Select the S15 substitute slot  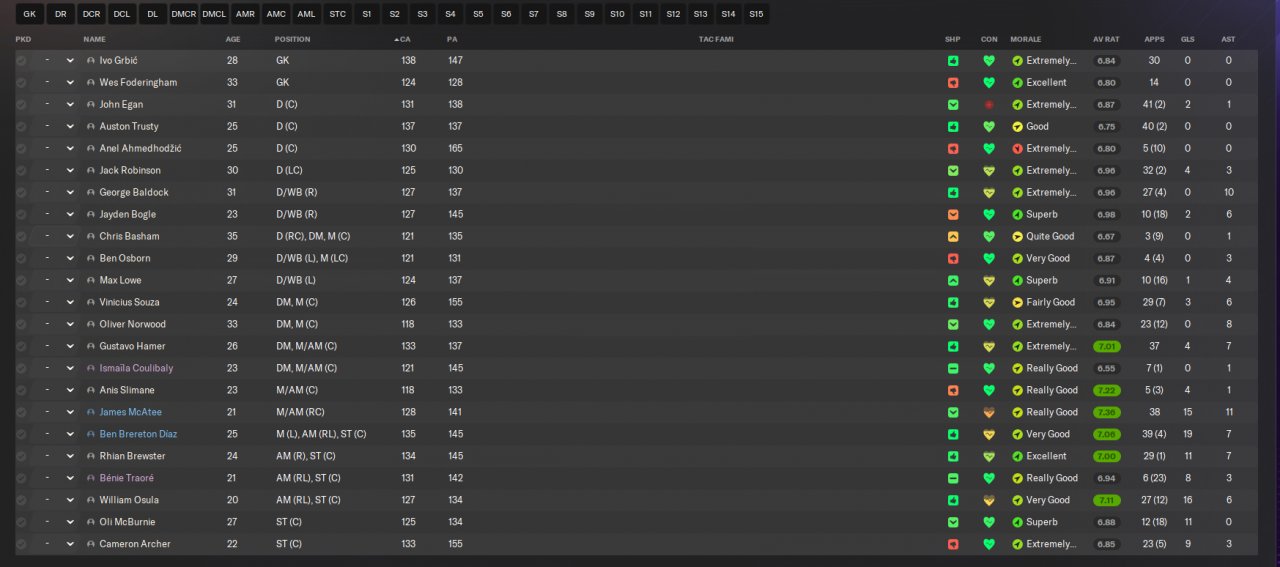[x=756, y=14]
